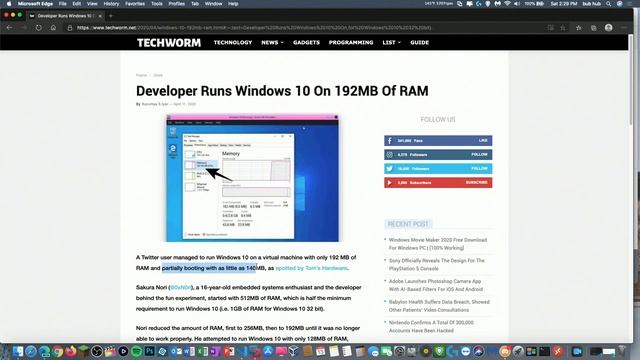Image resolution: width=640 pixels, height=360 pixels.
Task: Click the lock icon beside the URL
Action: click(70, 28)
